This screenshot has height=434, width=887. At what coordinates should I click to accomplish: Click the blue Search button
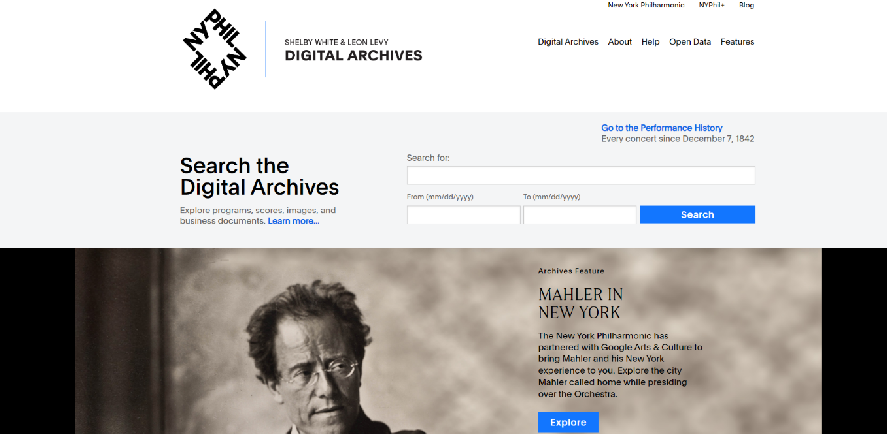pyautogui.click(x=697, y=214)
